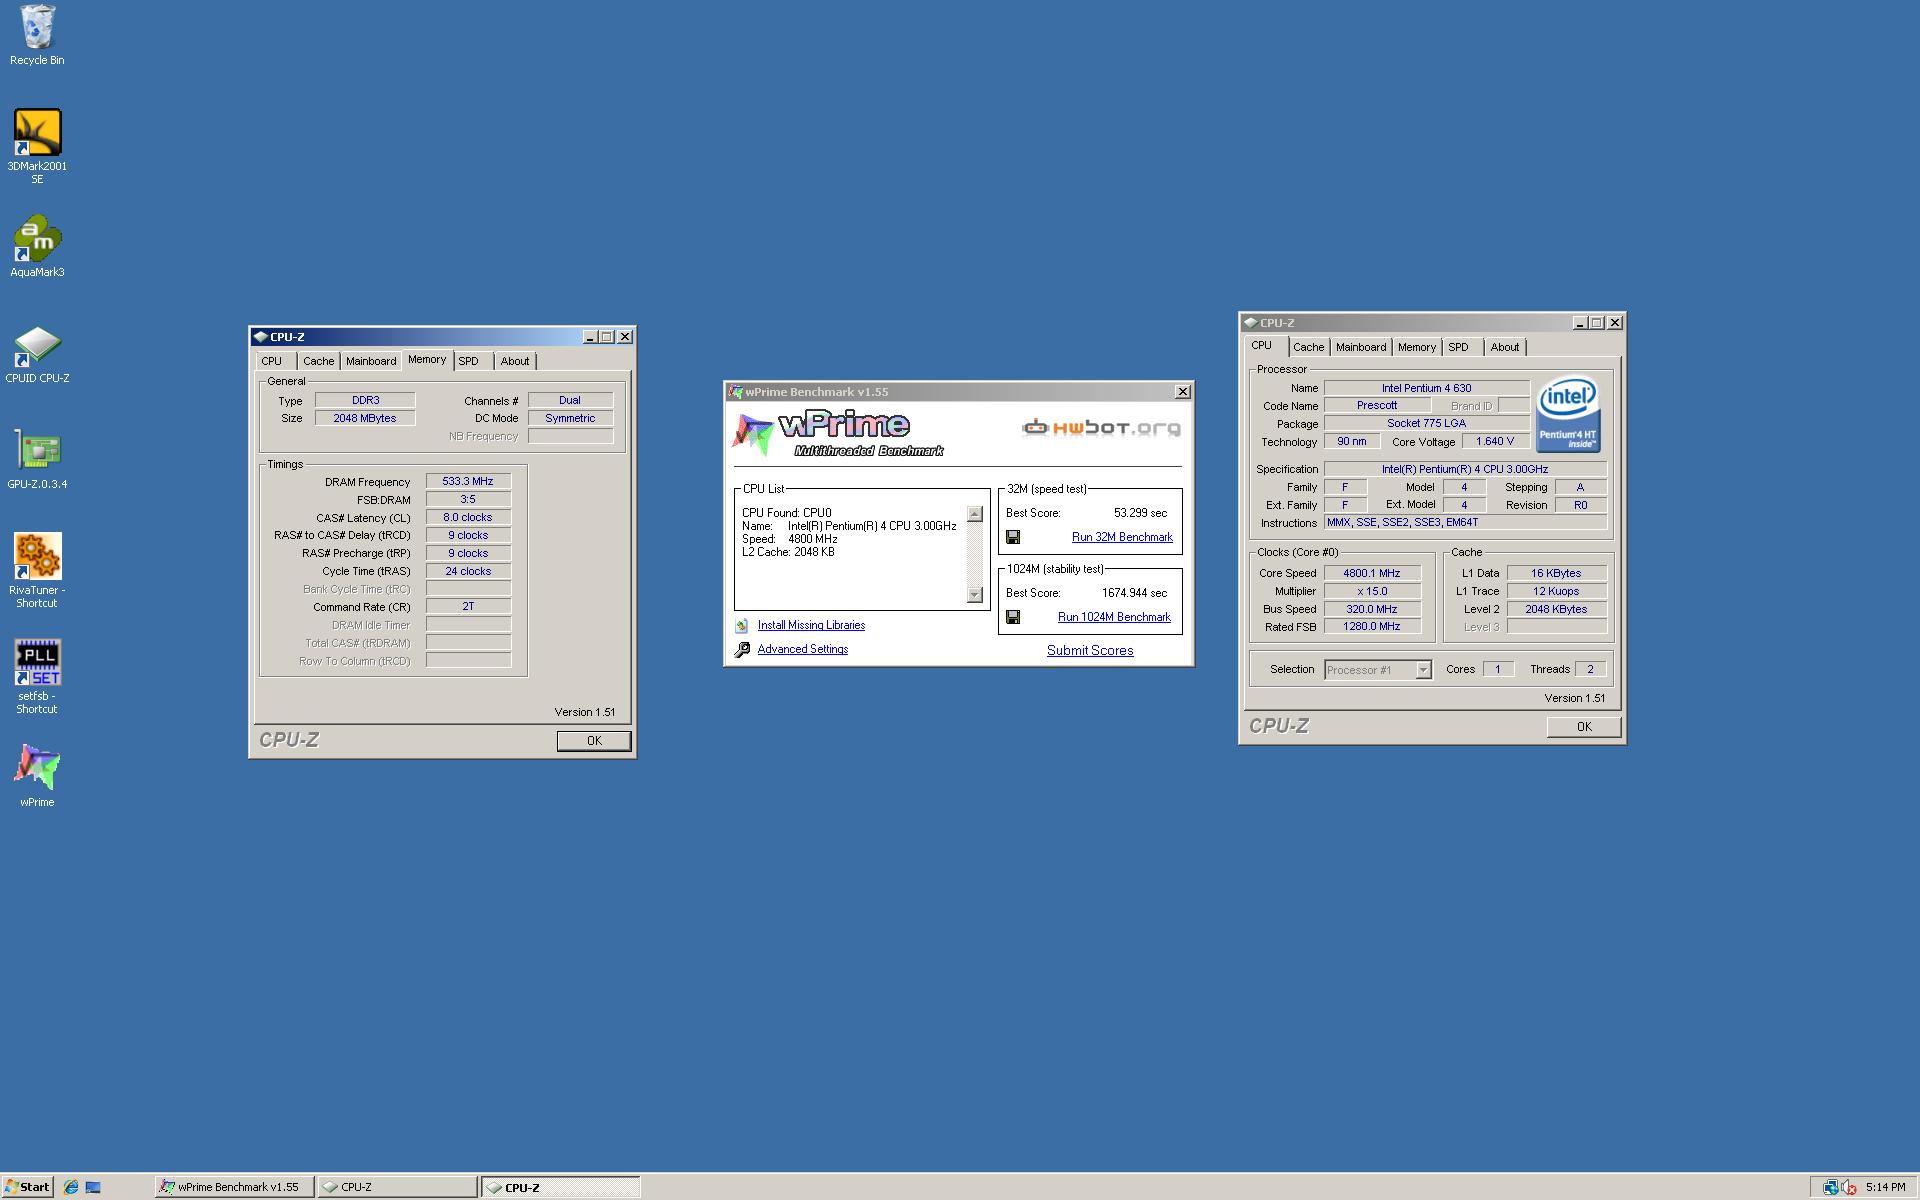This screenshot has width=1920, height=1200.
Task: Click the Intel Pentium 4 HT logo
Action: pos(1567,414)
